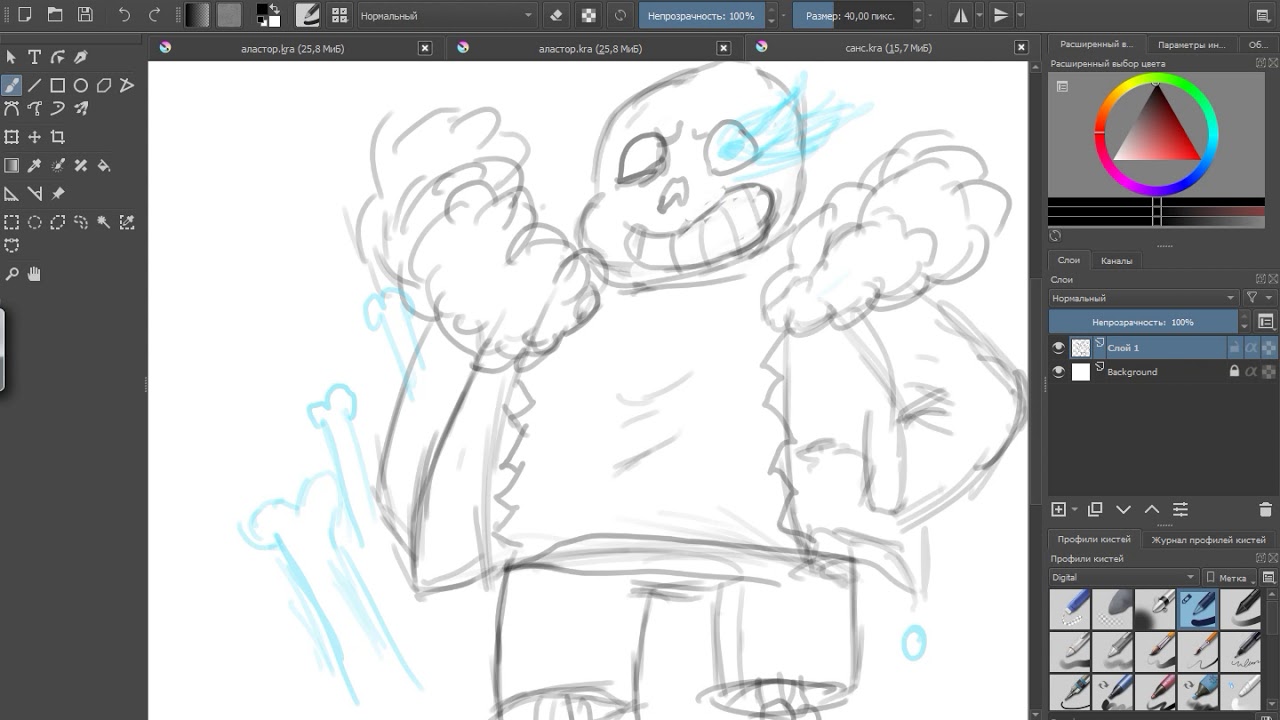The height and width of the screenshot is (720, 1280).
Task: Select the Multibrush tool
Action: [81, 109]
